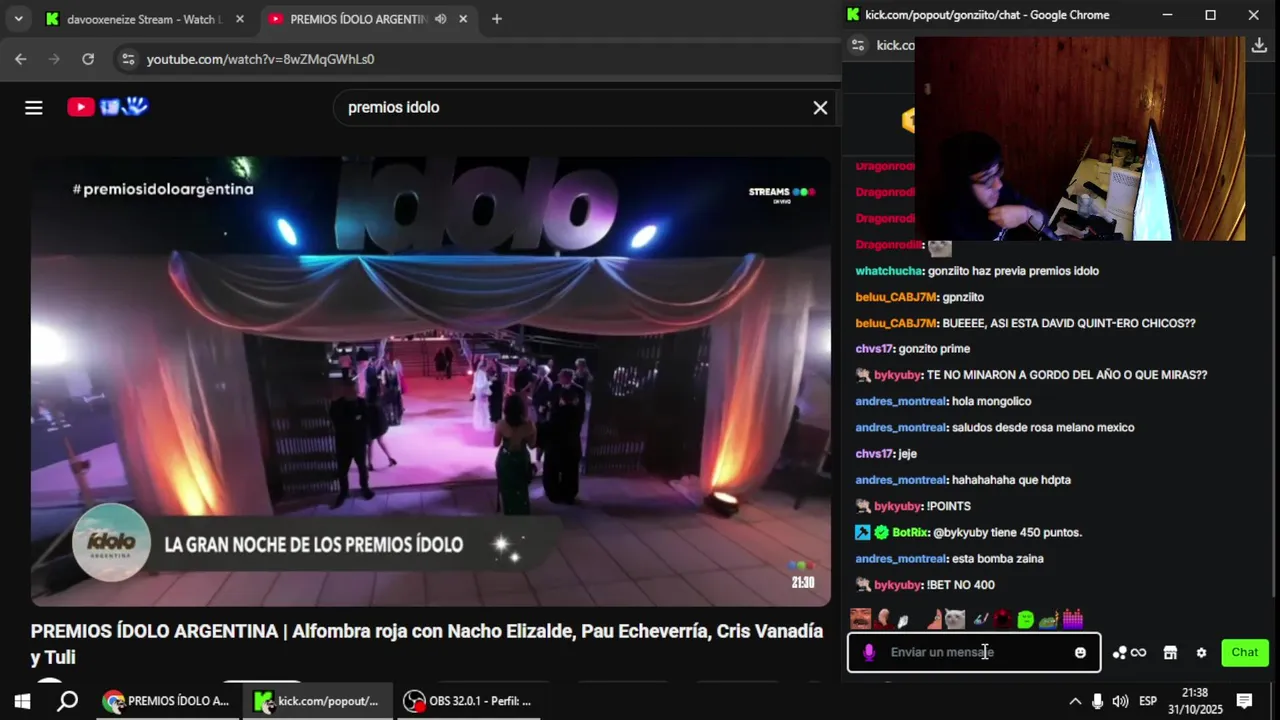Insert the green blob face emote

[1025, 620]
